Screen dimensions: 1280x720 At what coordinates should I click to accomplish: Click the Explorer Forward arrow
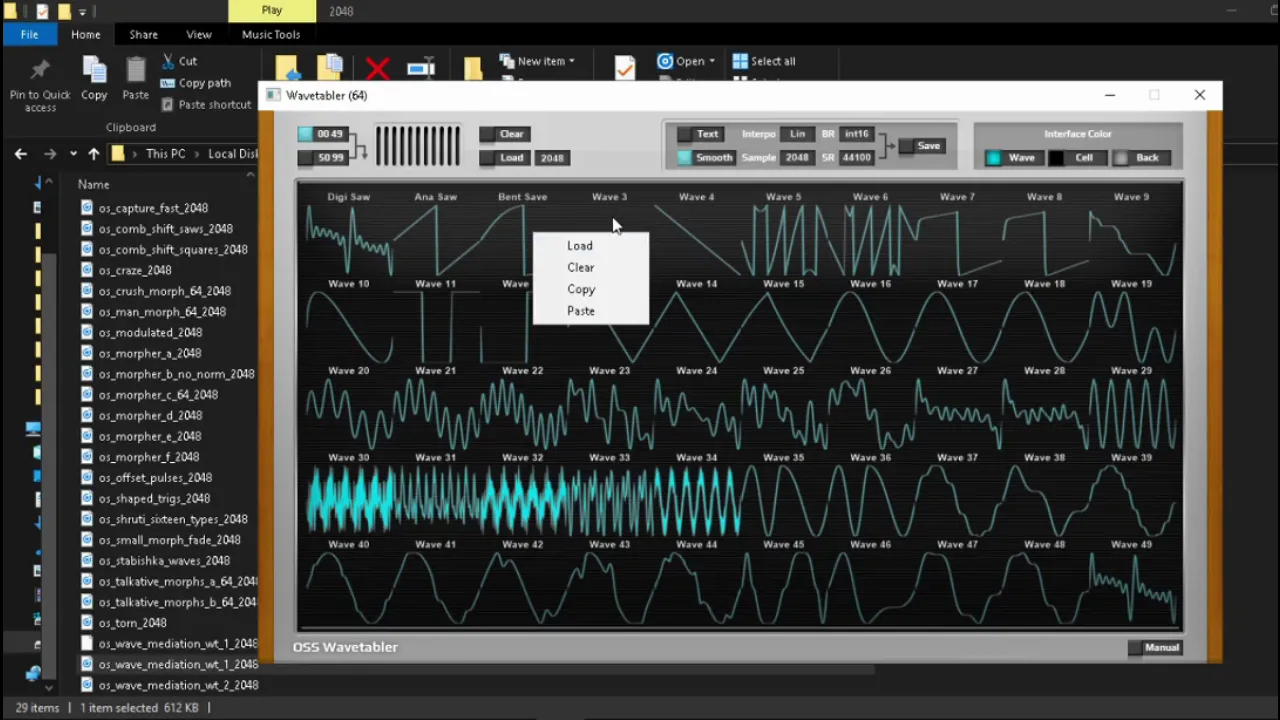[x=50, y=154]
